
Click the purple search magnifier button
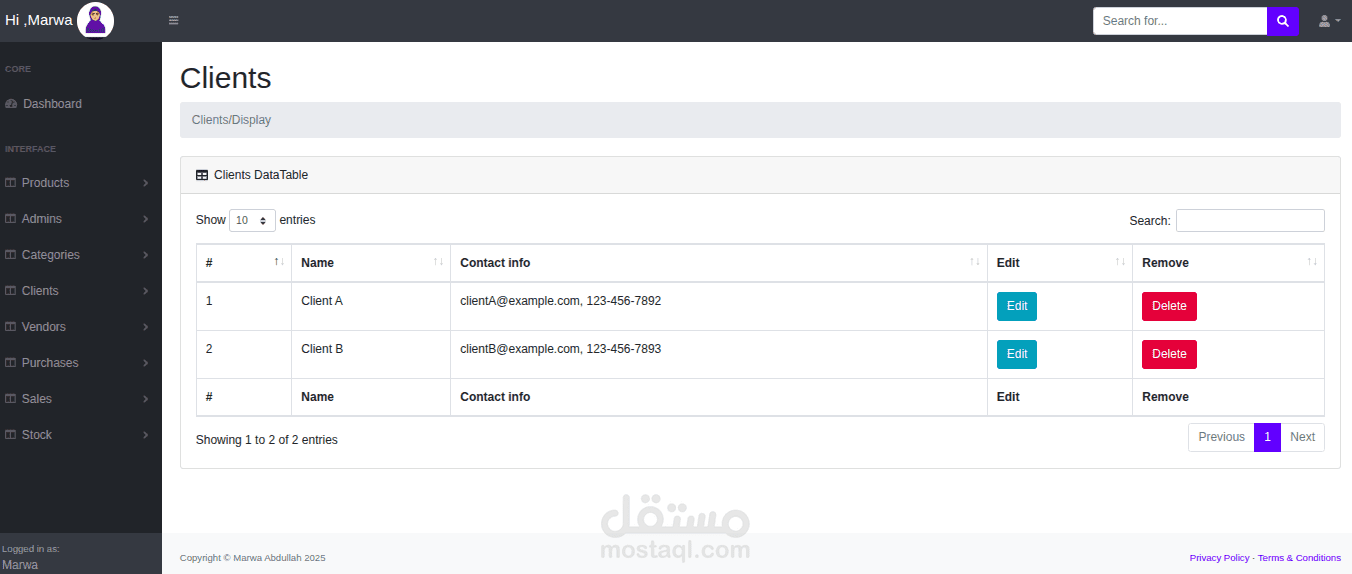[1283, 21]
